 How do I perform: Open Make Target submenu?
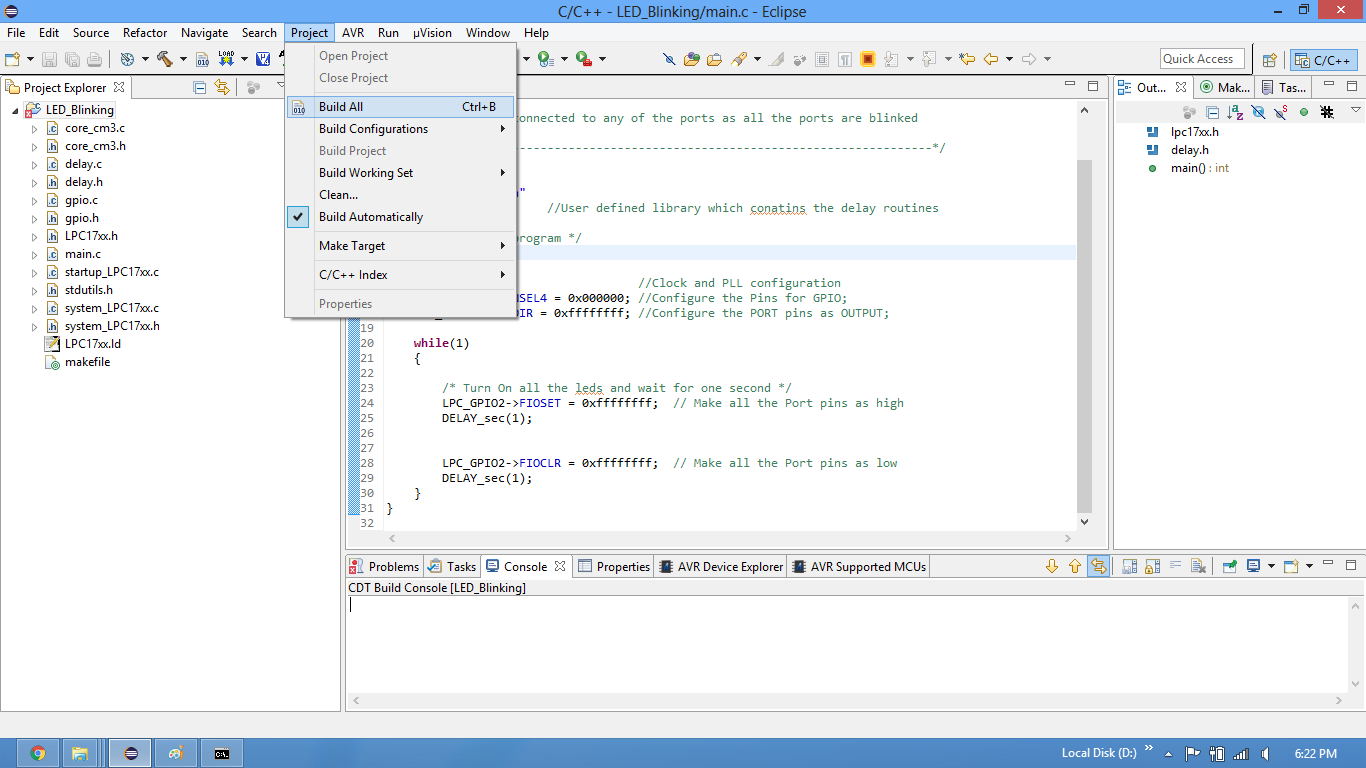400,246
